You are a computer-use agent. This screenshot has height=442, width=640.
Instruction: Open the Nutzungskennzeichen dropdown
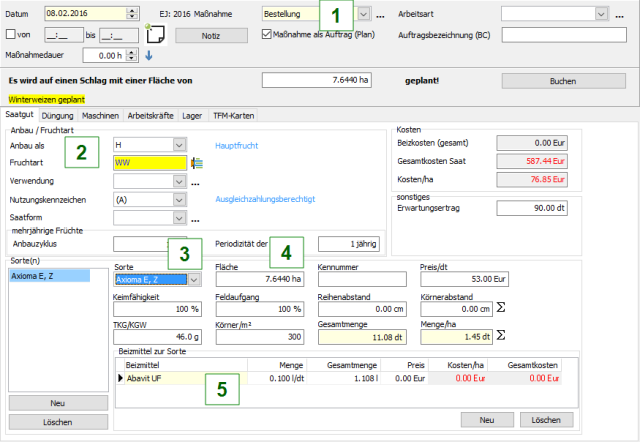coord(179,199)
